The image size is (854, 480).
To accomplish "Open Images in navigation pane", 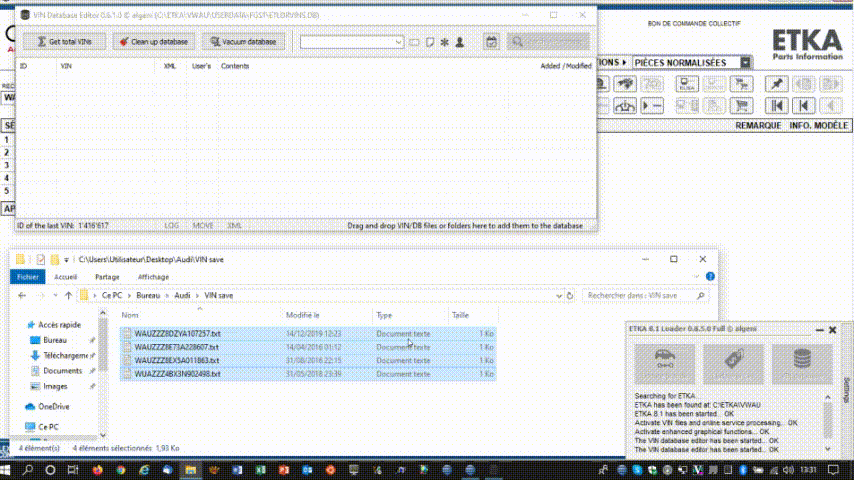I will (55, 386).
